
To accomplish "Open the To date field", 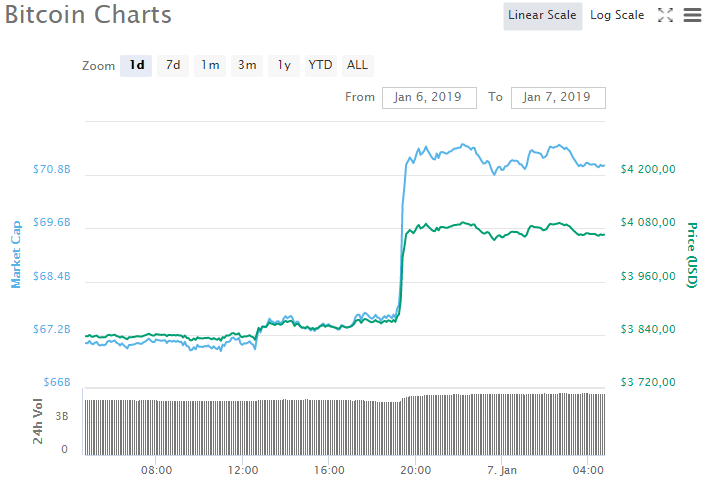I will pos(558,97).
